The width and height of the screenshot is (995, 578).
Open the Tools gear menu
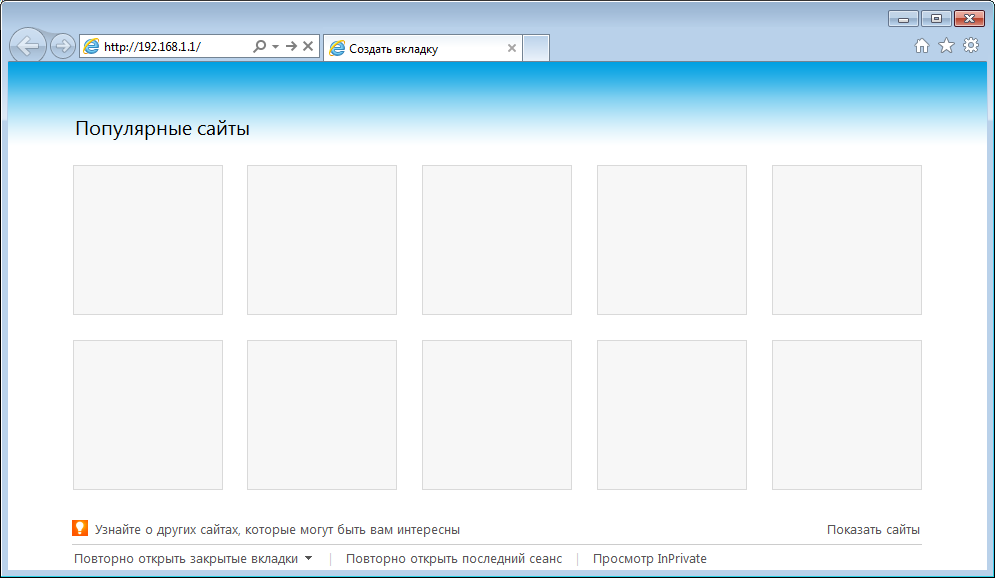[971, 45]
